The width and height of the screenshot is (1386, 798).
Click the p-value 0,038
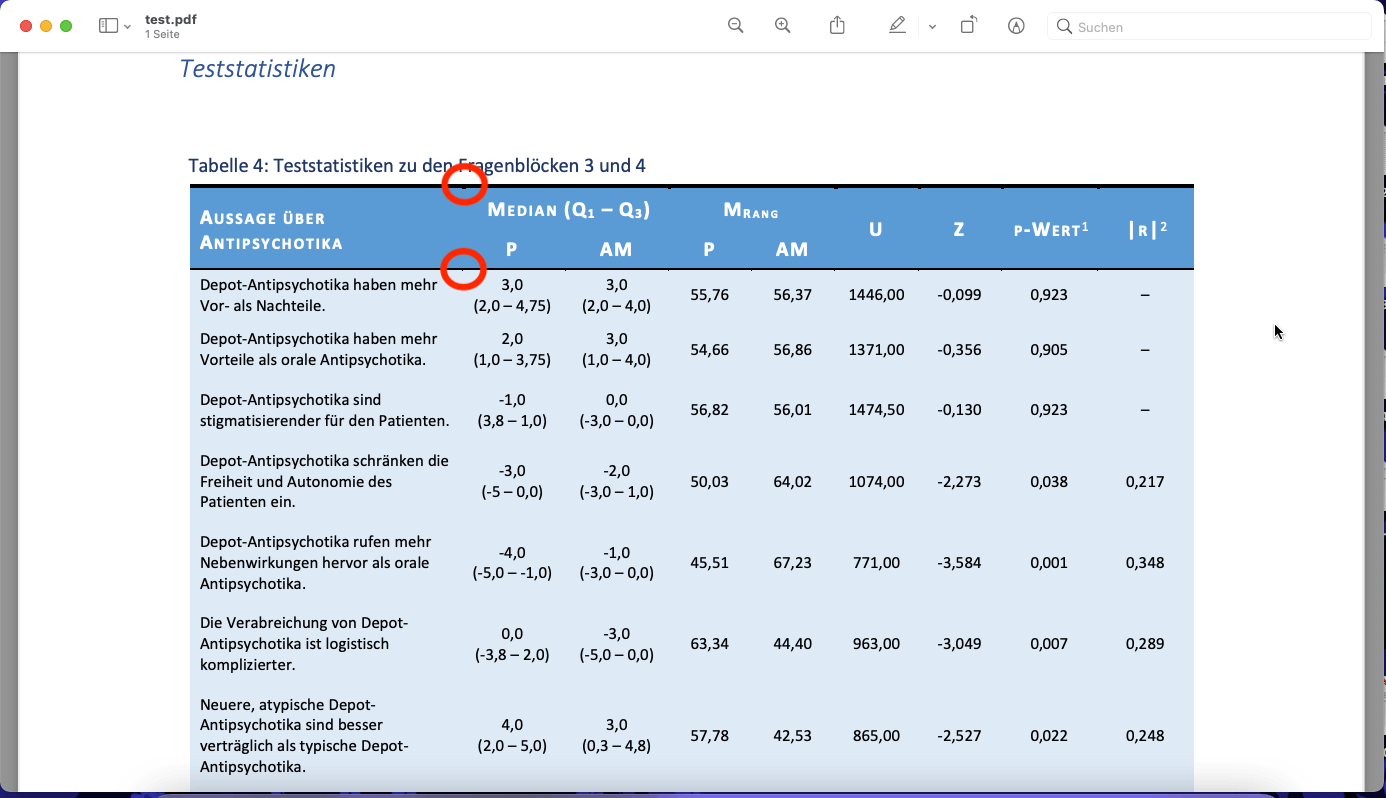point(1049,482)
